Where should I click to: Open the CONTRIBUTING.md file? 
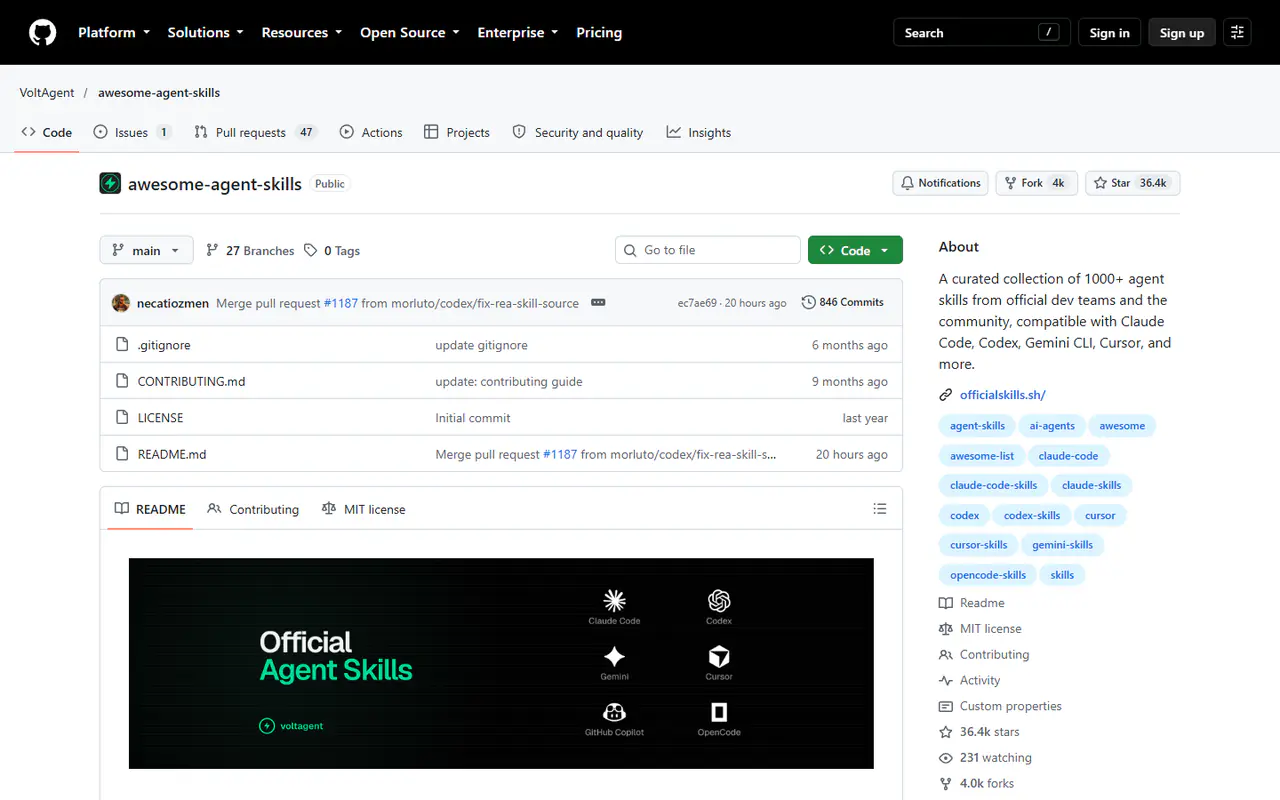tap(191, 381)
